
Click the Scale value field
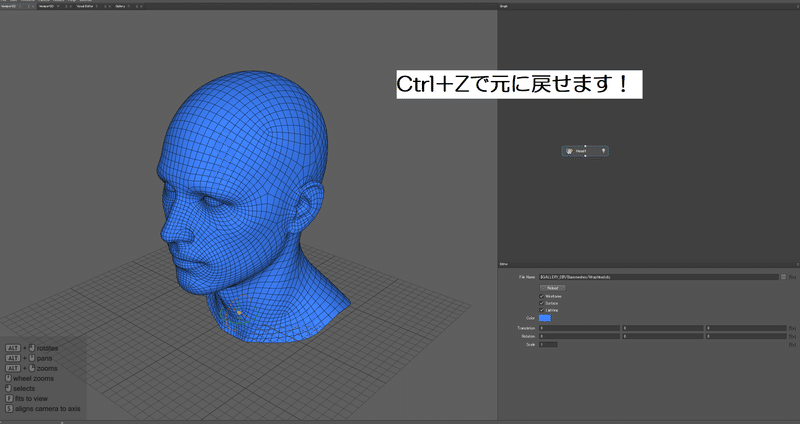(x=548, y=344)
